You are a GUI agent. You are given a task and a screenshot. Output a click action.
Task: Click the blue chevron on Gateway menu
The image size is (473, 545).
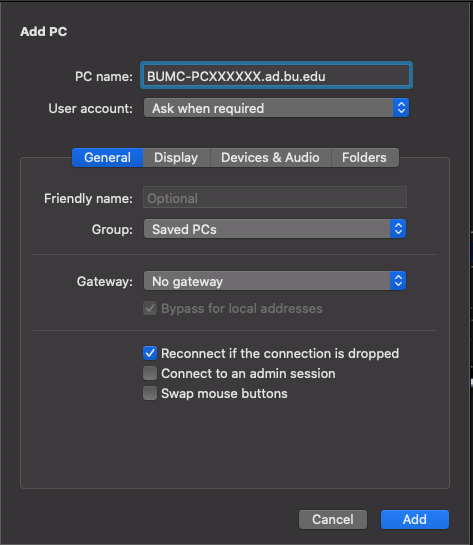[398, 281]
